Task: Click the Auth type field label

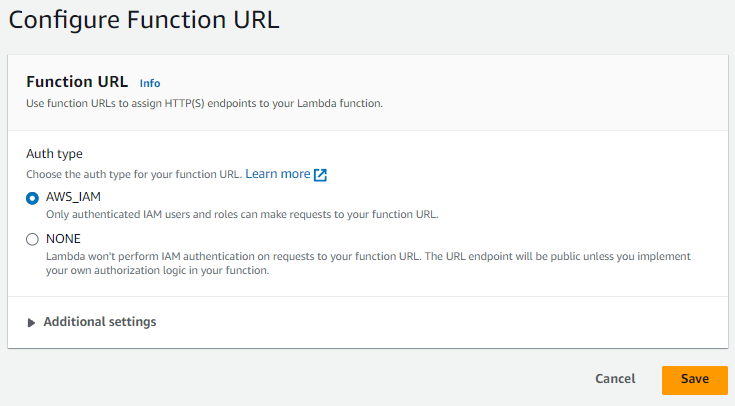Action: [54, 154]
